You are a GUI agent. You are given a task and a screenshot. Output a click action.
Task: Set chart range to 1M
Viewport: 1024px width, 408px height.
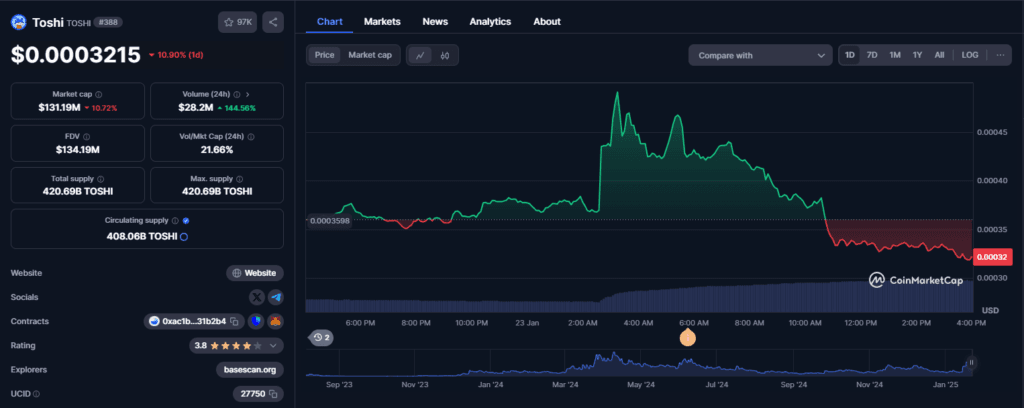pos(895,55)
